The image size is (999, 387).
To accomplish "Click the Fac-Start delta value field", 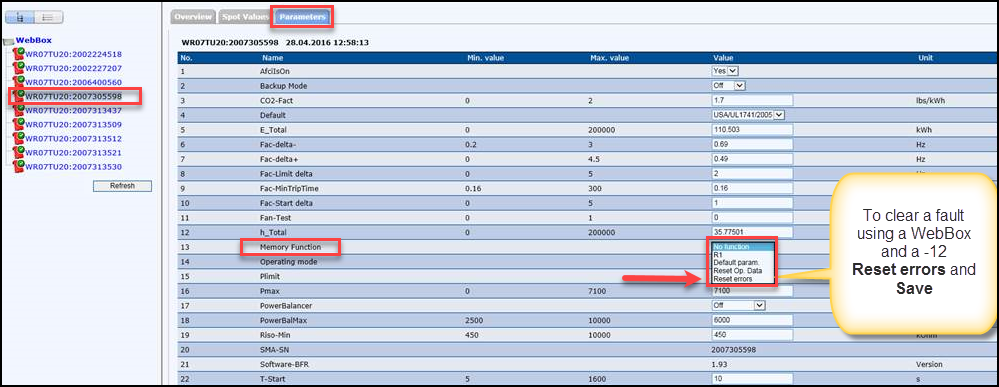I will tap(752, 203).
